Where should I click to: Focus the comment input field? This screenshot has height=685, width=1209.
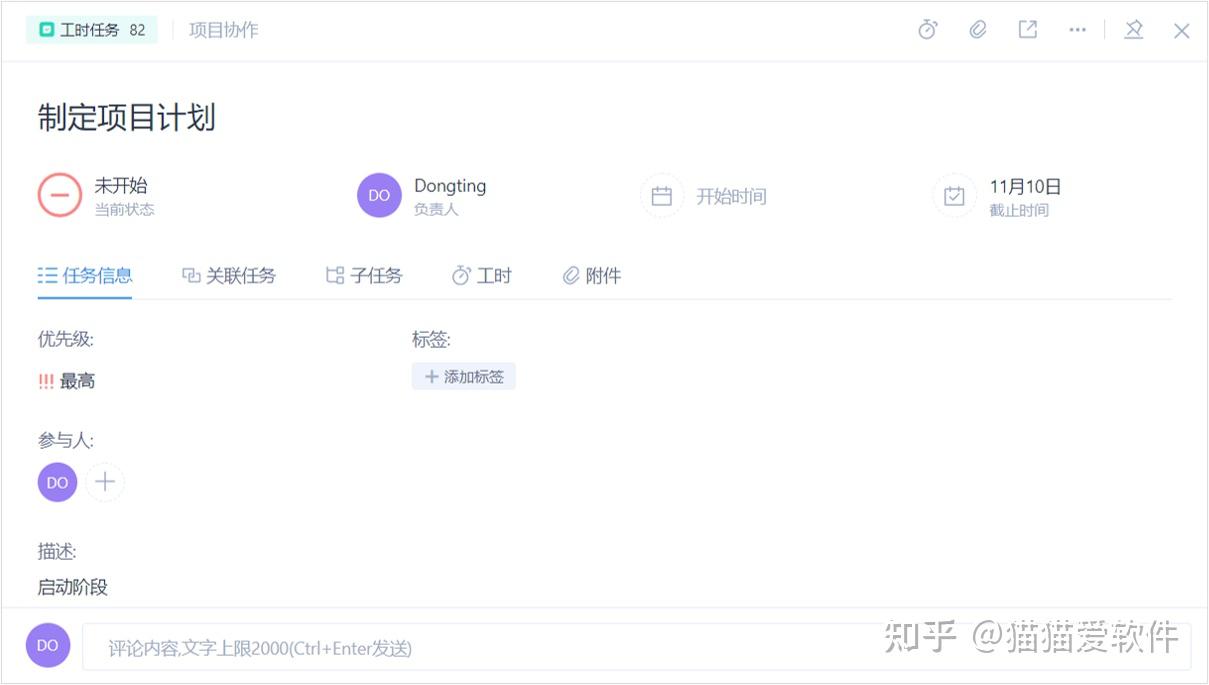click(637, 647)
